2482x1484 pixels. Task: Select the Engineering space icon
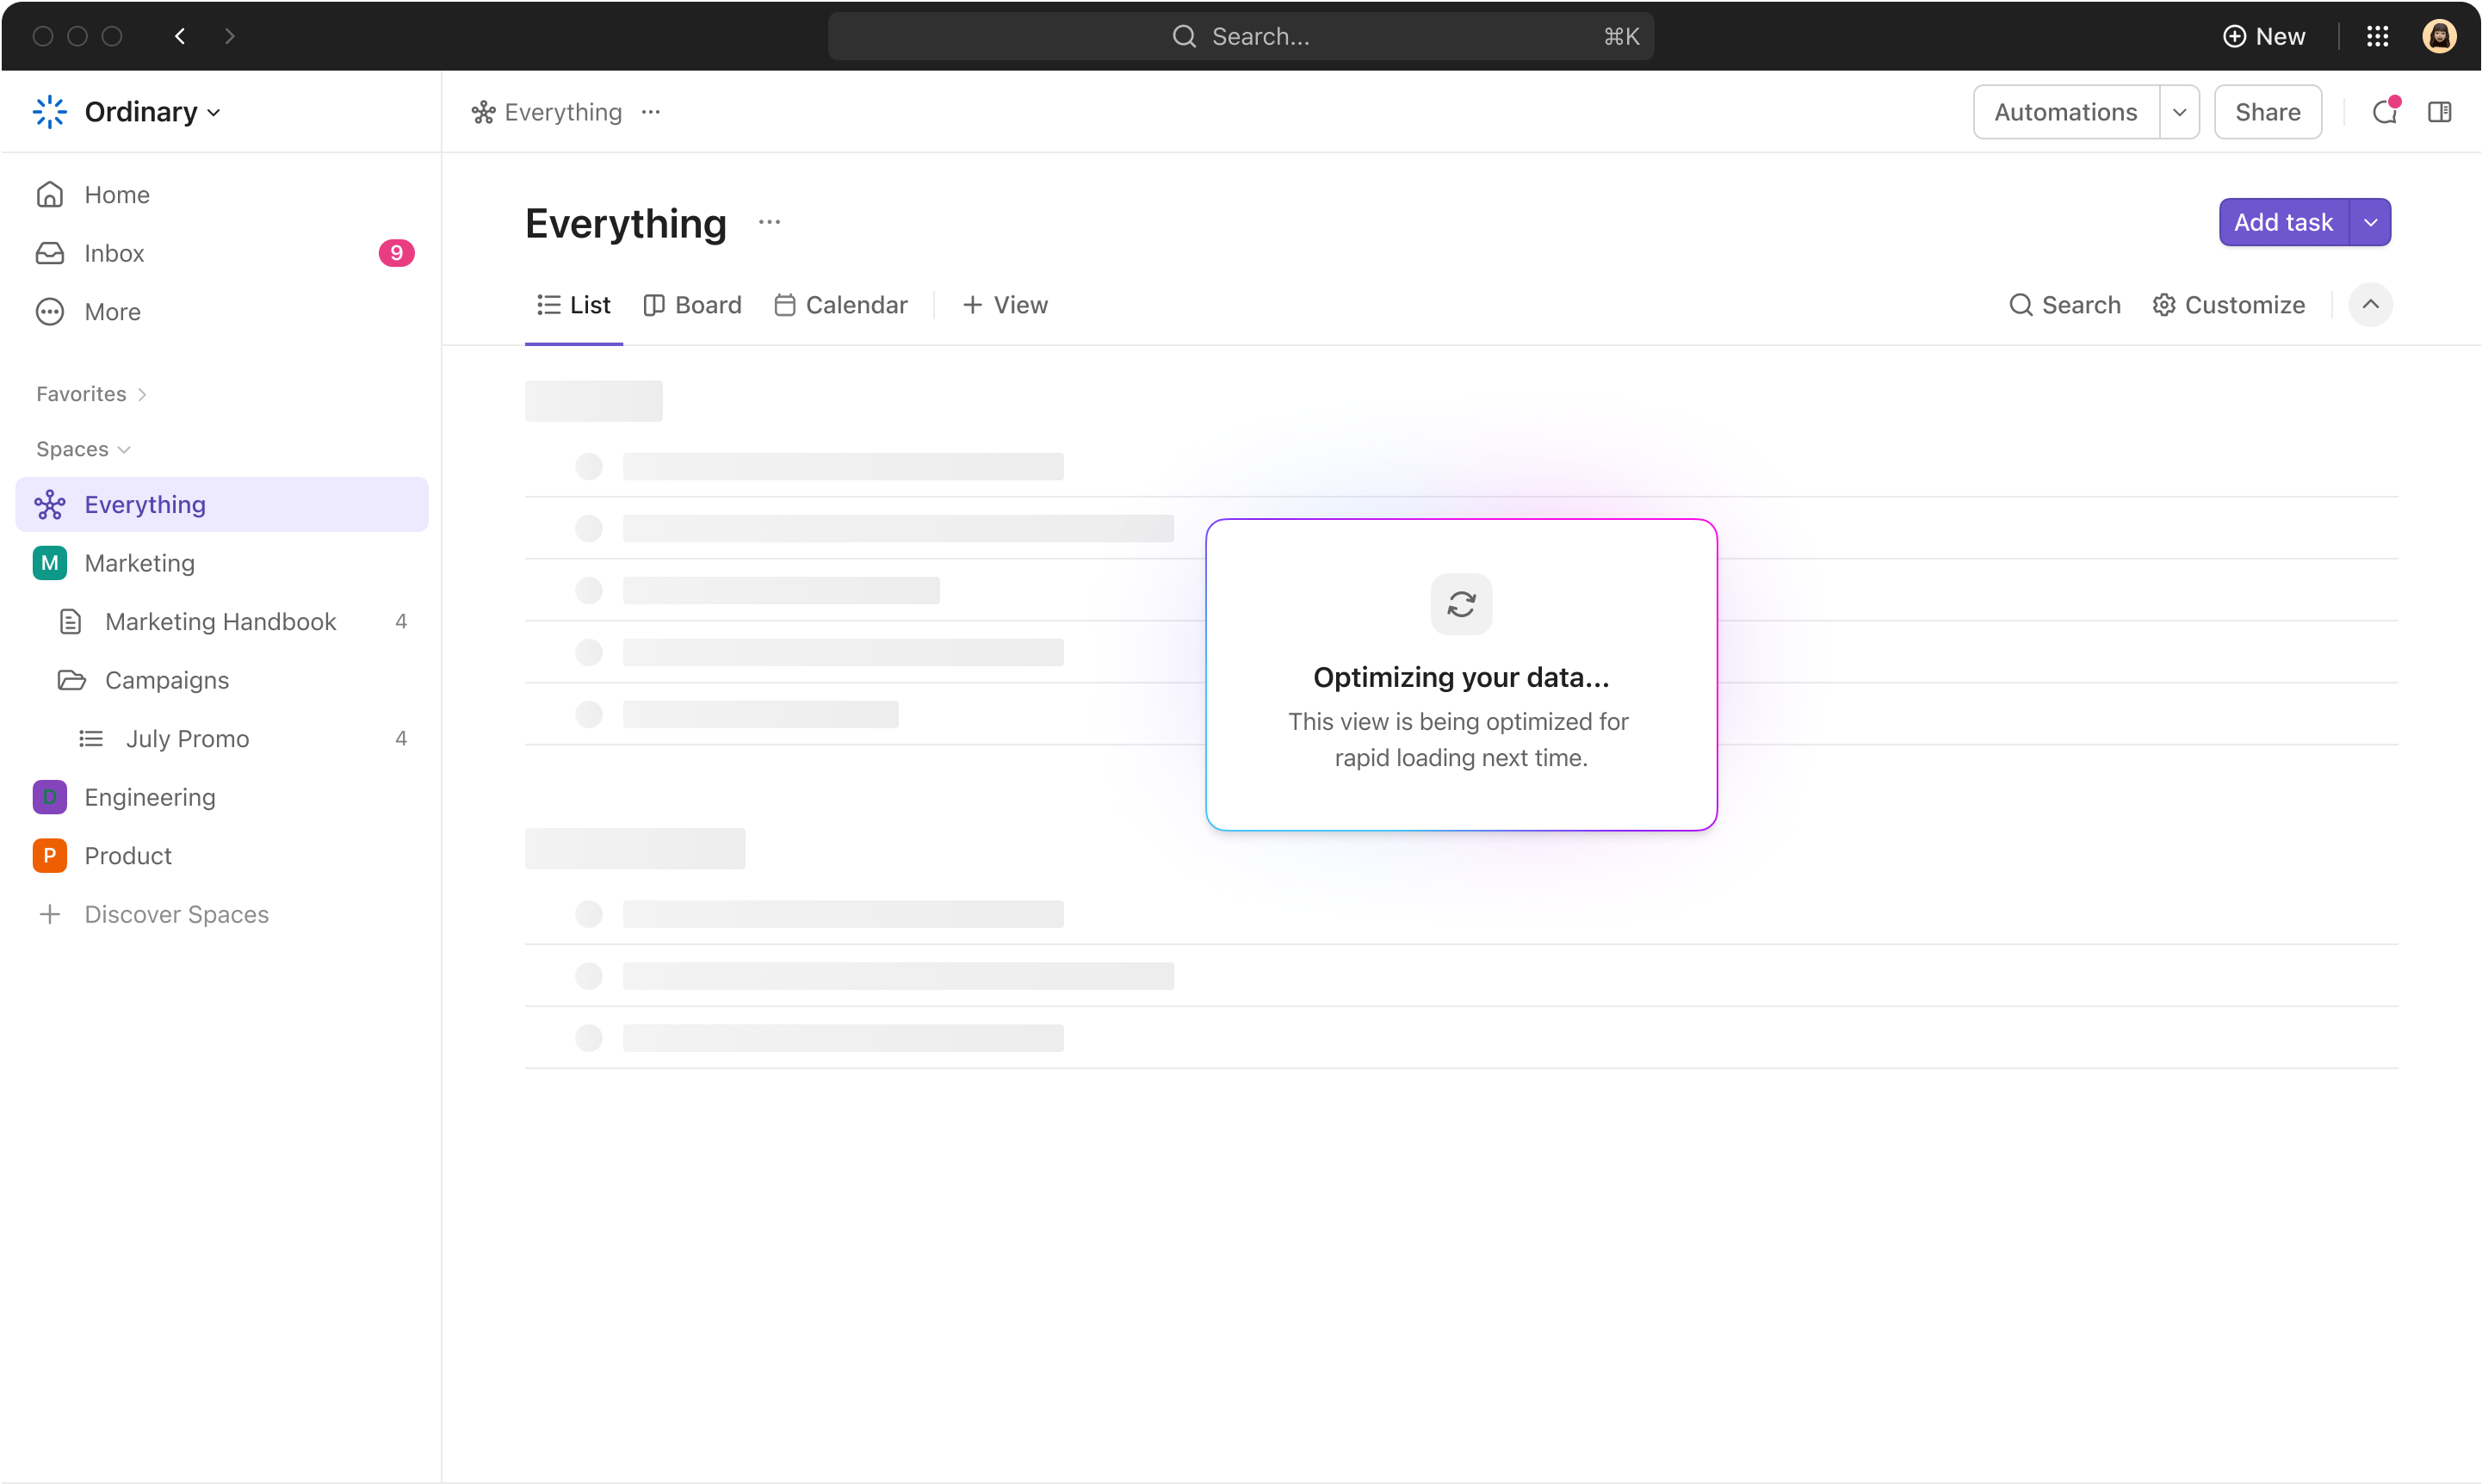pos(50,797)
